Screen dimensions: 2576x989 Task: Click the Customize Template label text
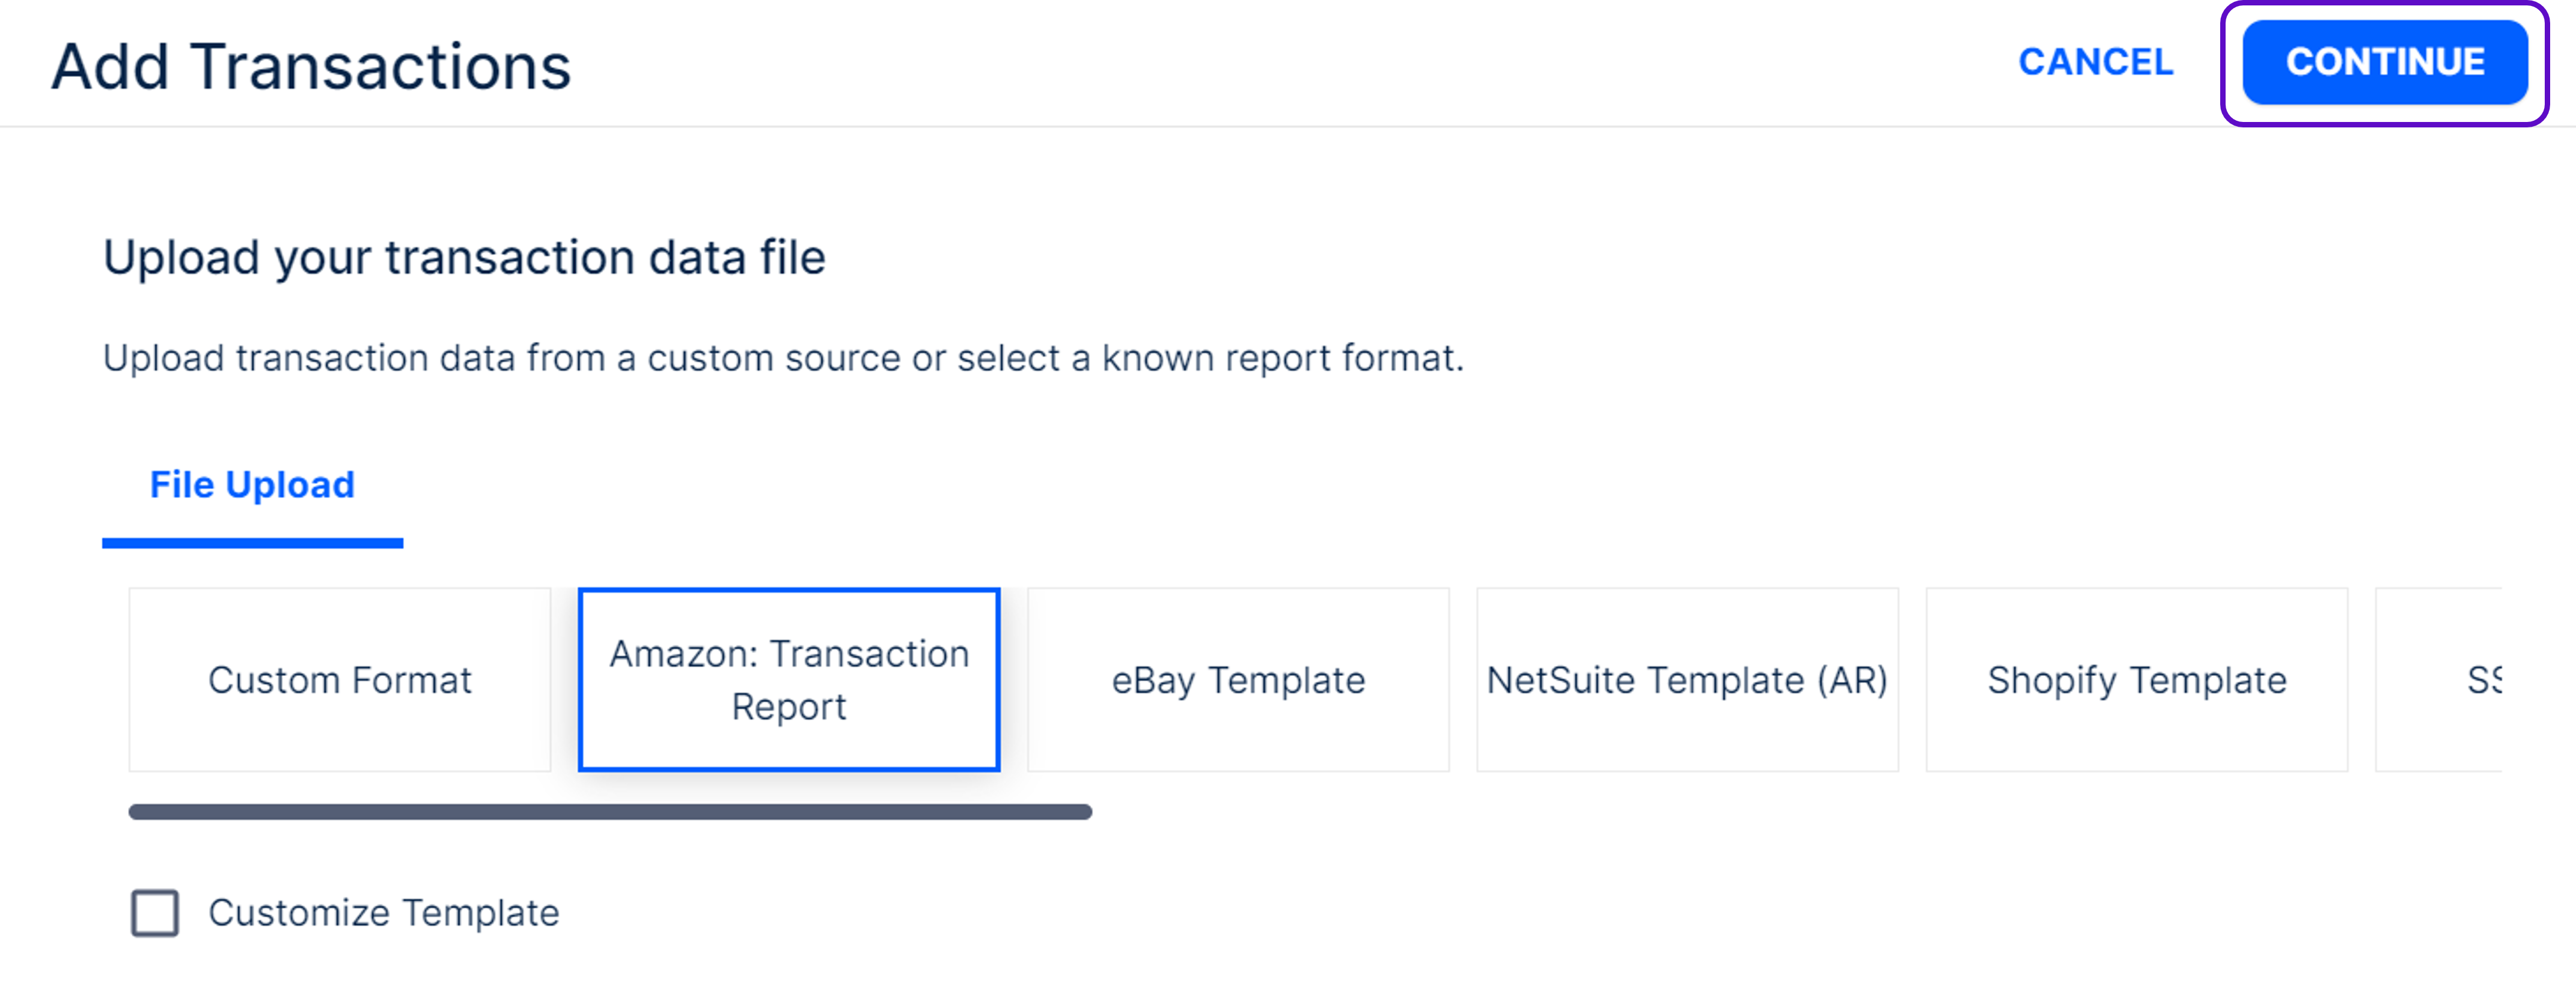pyautogui.click(x=384, y=913)
